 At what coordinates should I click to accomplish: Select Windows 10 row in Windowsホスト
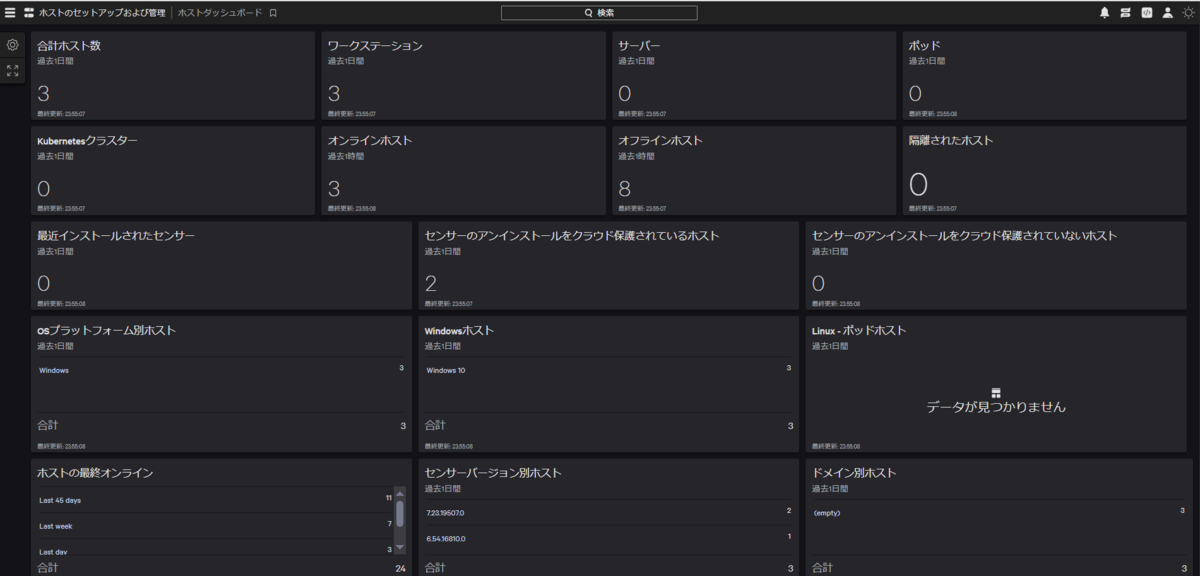click(x=608, y=370)
